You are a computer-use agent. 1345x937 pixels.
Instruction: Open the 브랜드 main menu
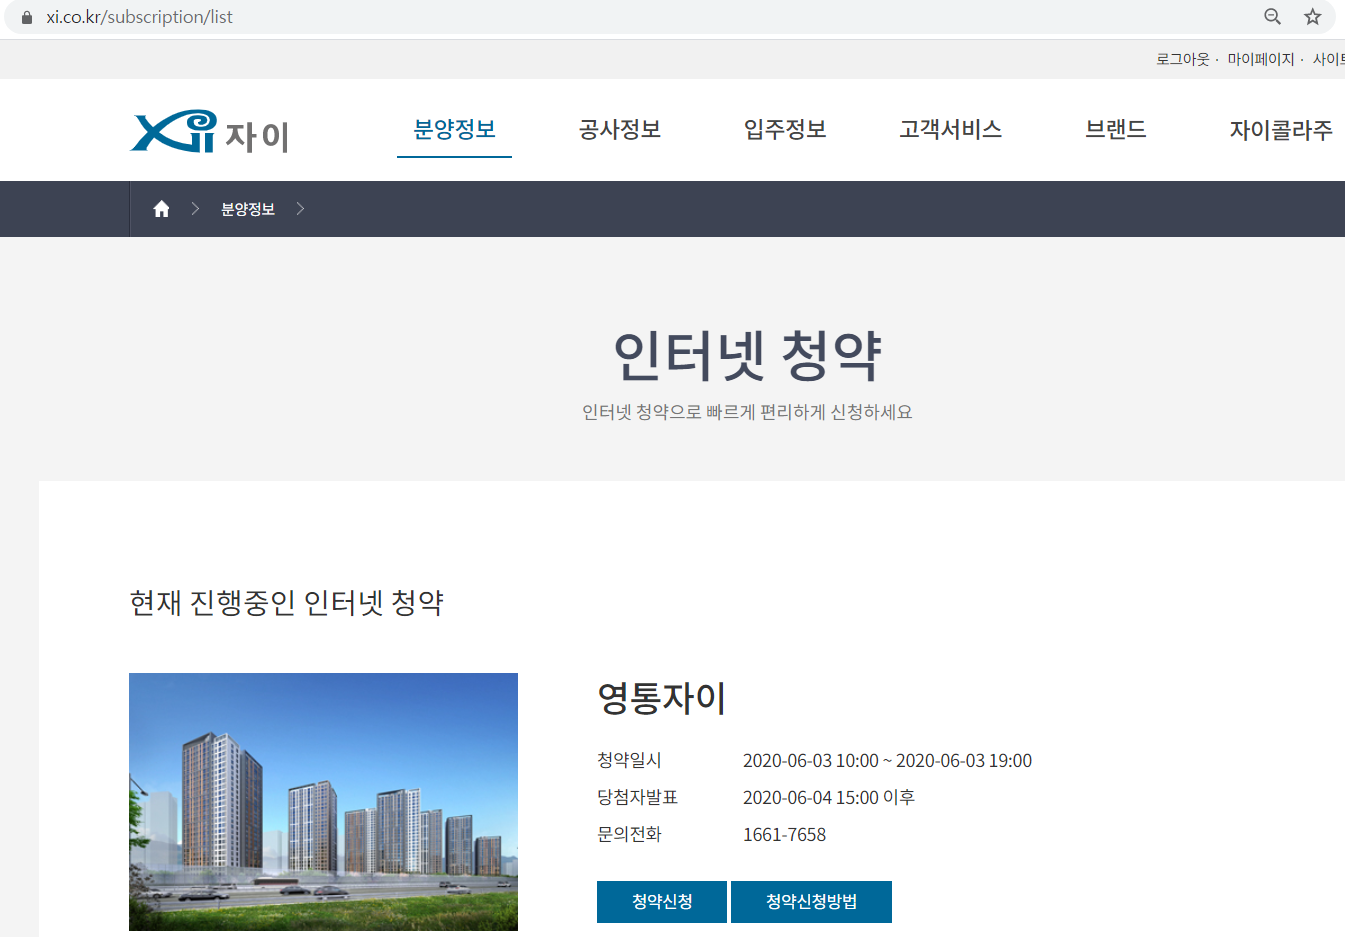point(1116,130)
